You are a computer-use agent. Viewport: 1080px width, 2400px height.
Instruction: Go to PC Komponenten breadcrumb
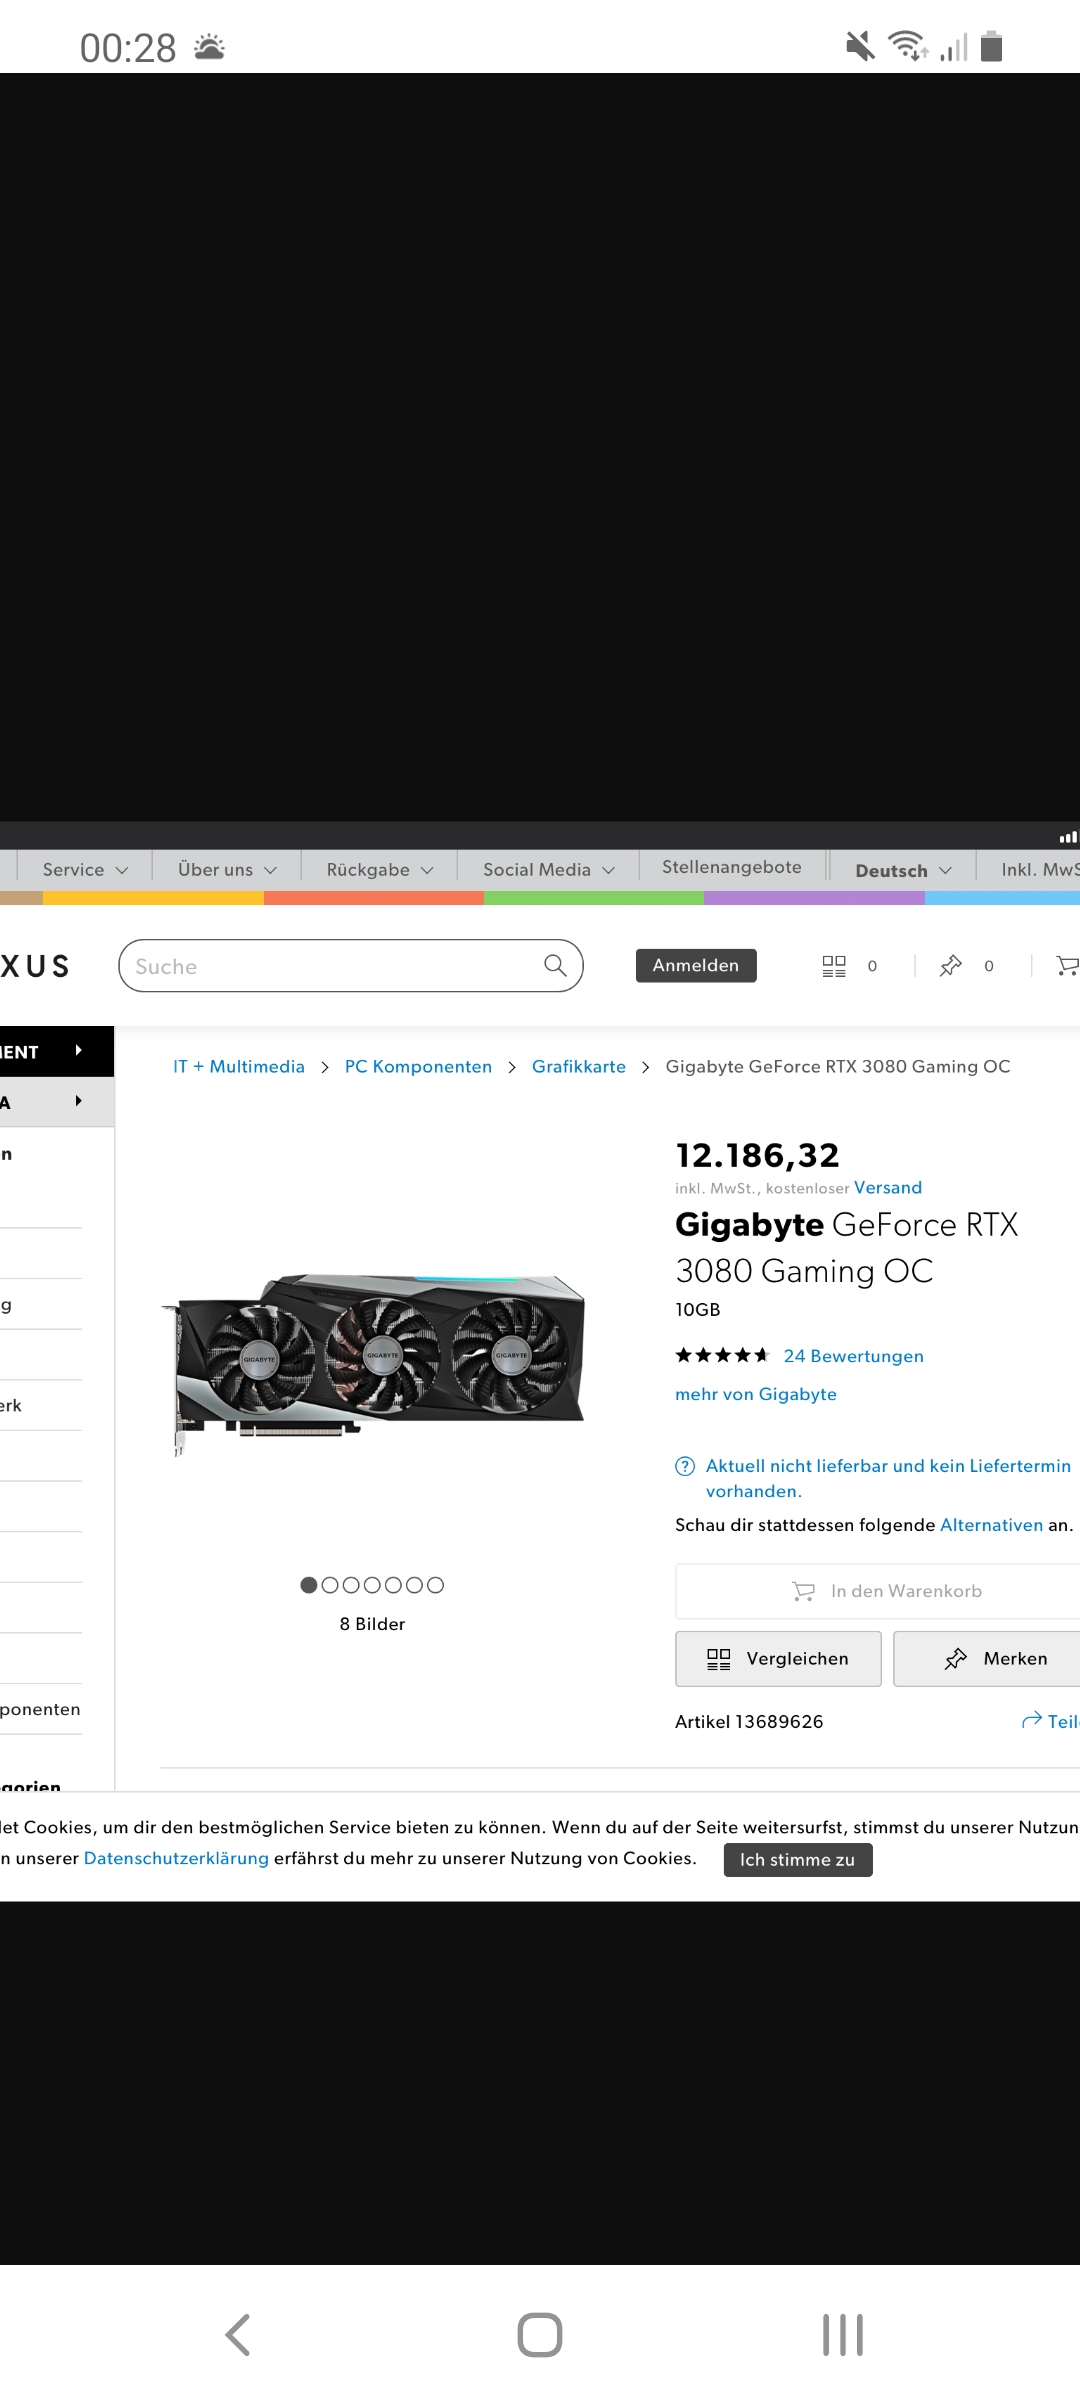(x=418, y=1066)
